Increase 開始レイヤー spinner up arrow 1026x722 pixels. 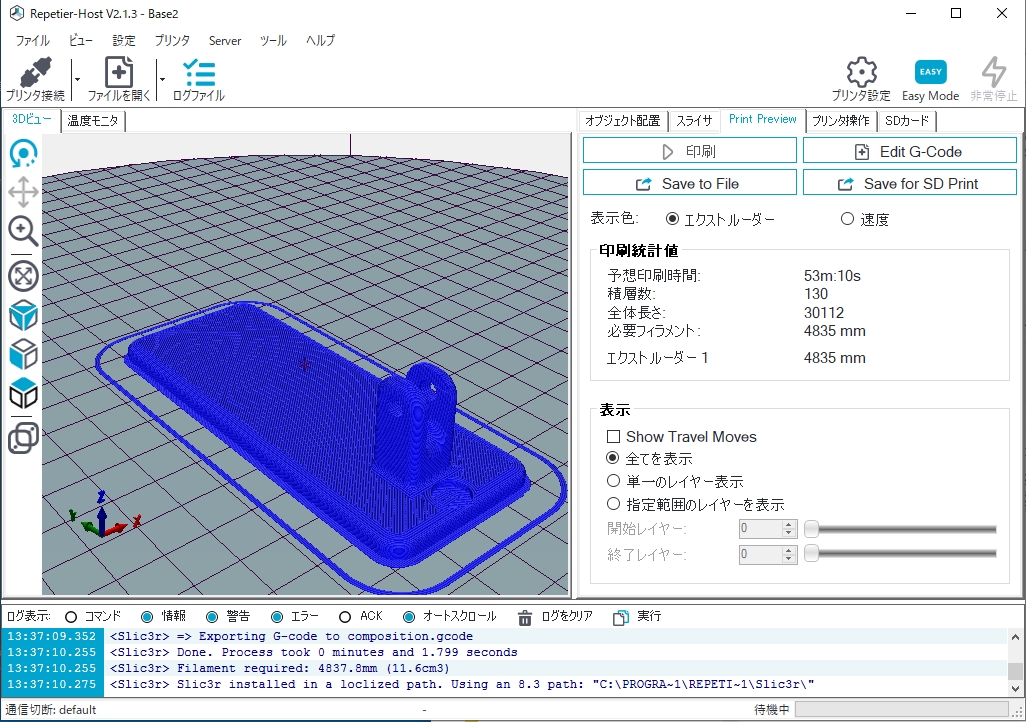tap(788, 524)
